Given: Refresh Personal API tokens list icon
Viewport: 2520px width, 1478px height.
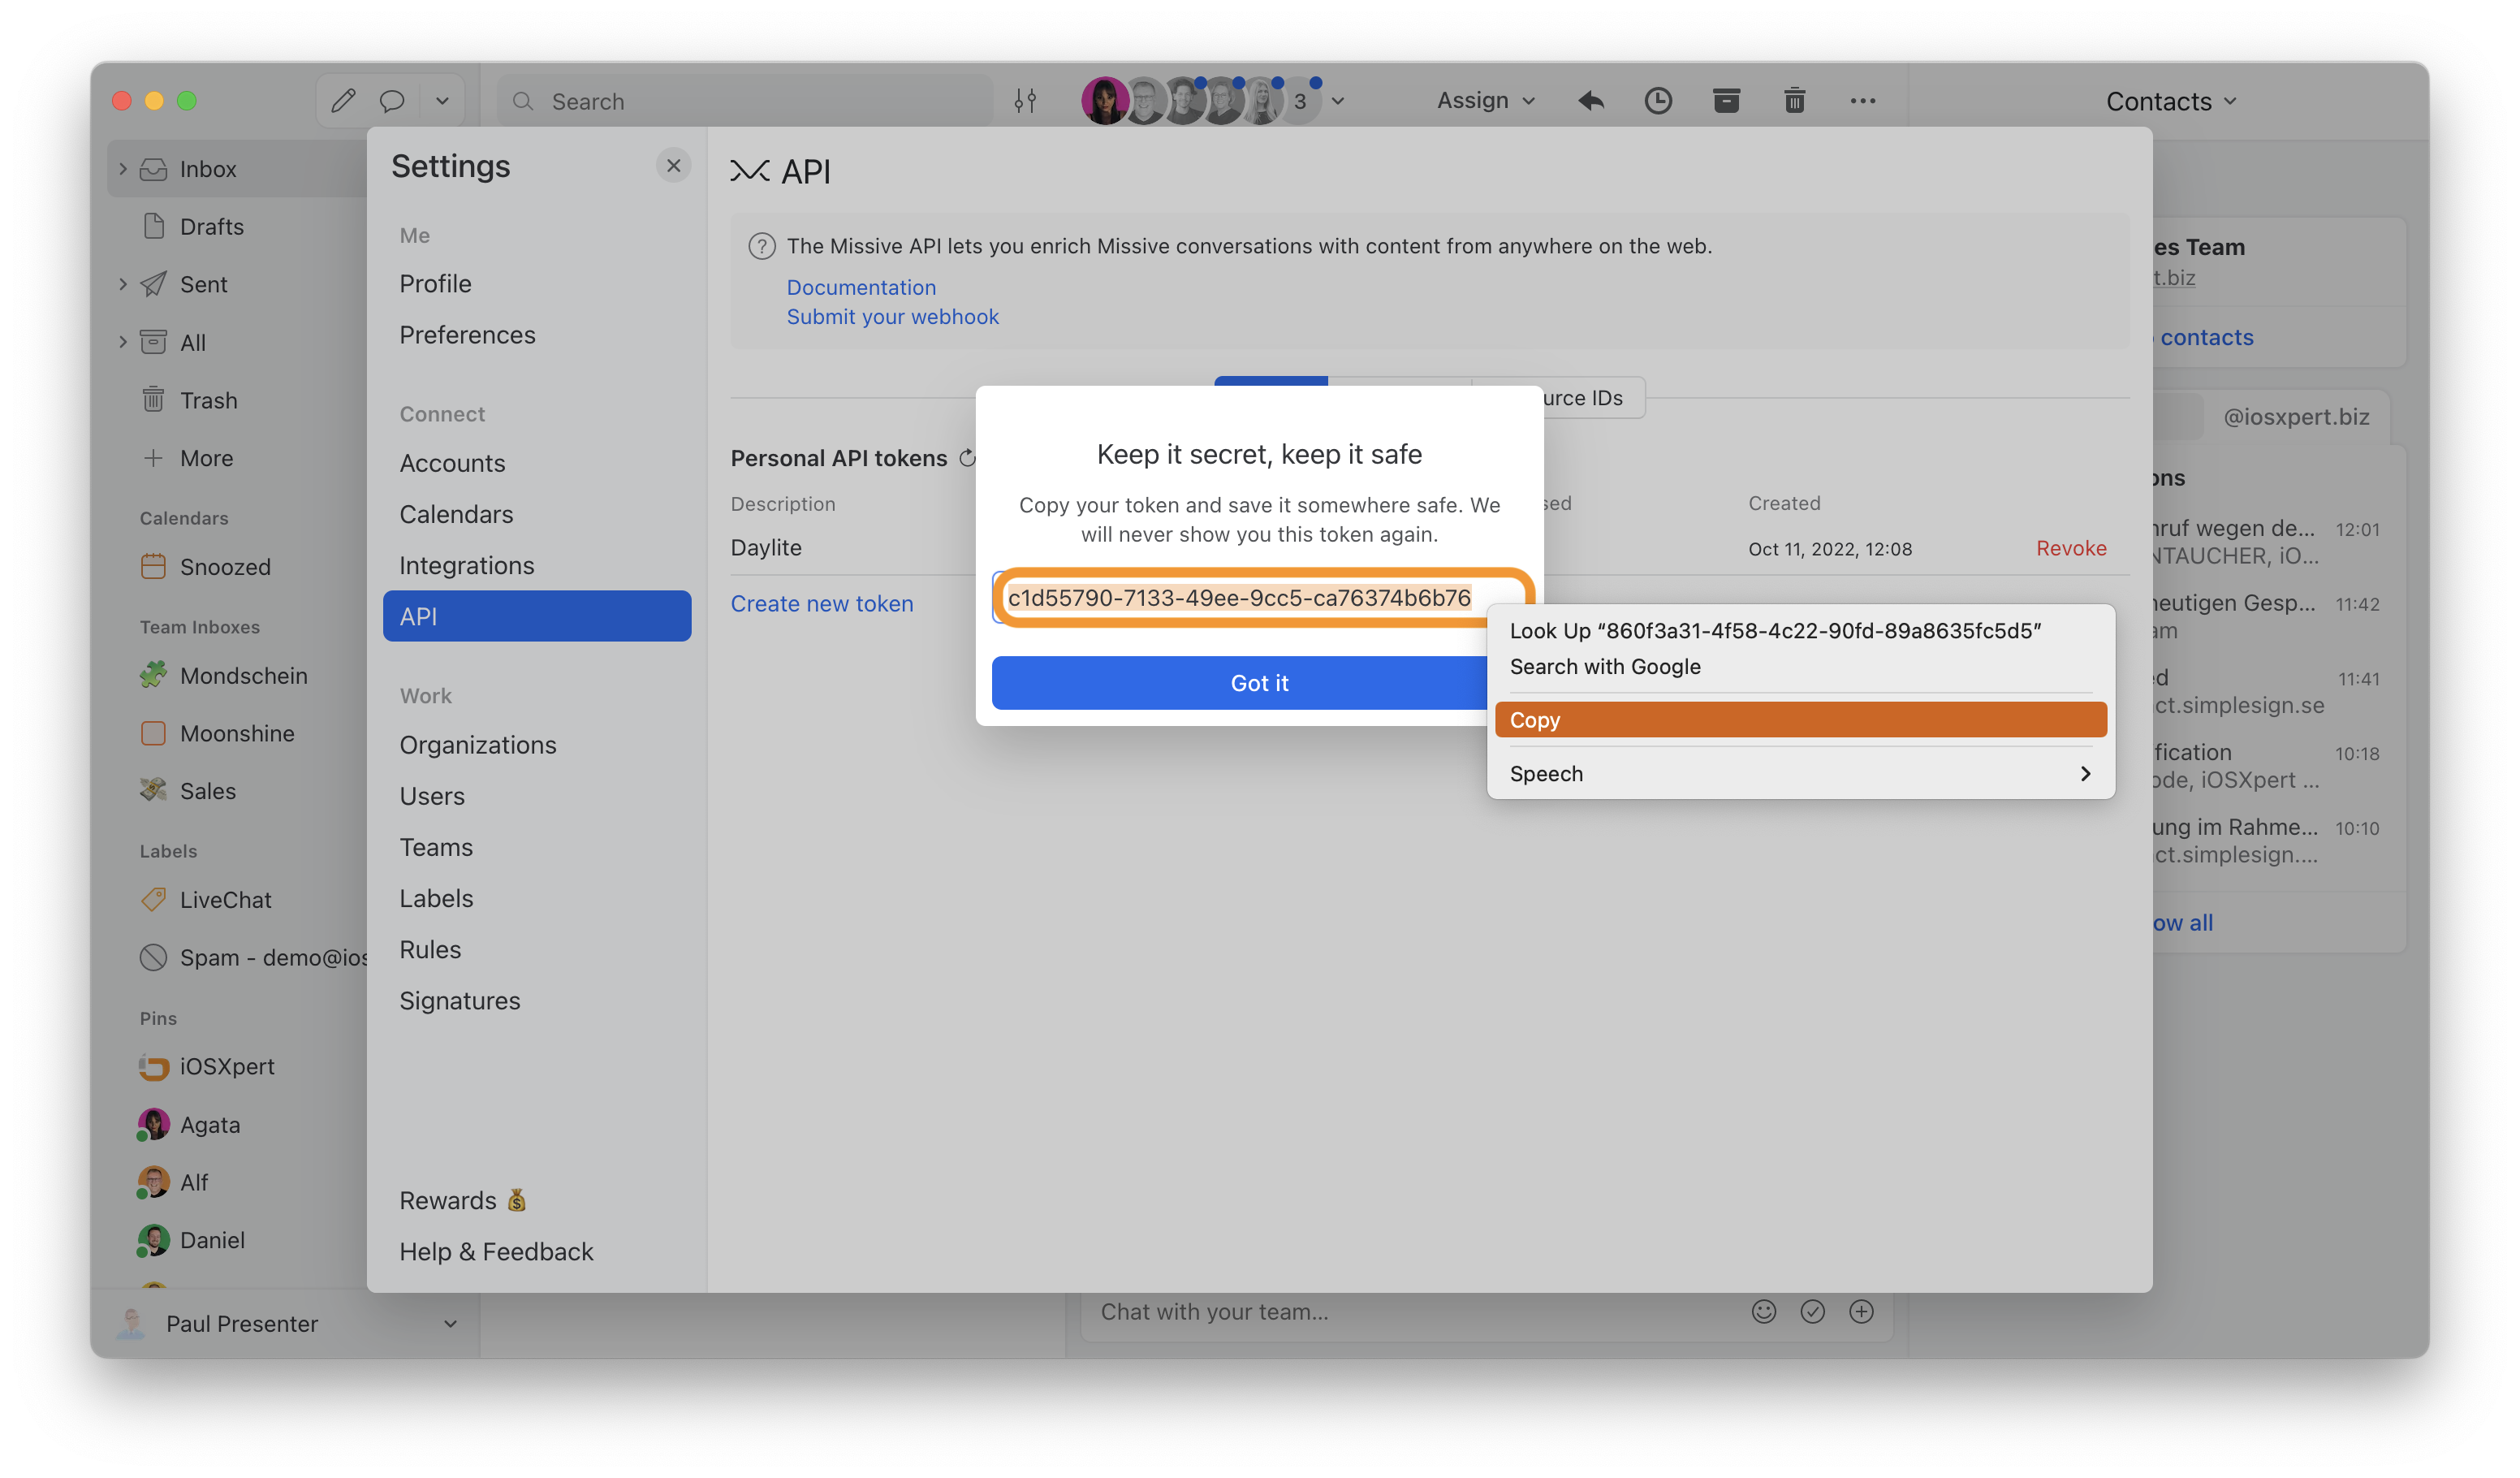Looking at the screenshot, I should point(967,458).
